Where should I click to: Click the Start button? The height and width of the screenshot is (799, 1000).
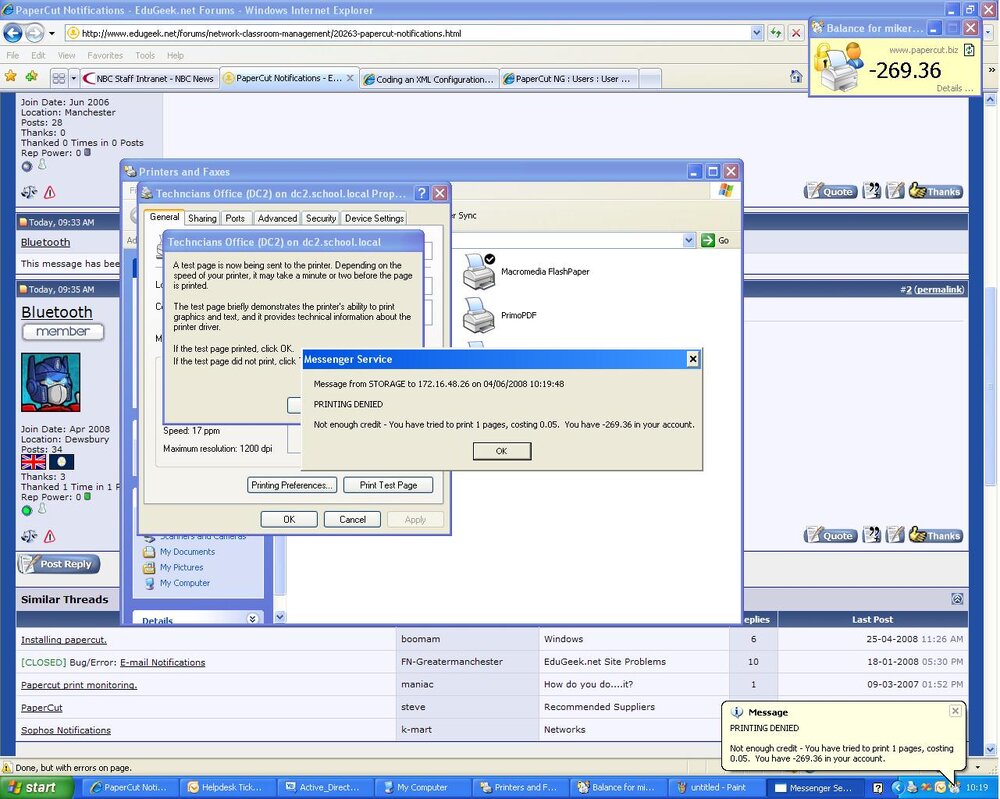[37, 788]
